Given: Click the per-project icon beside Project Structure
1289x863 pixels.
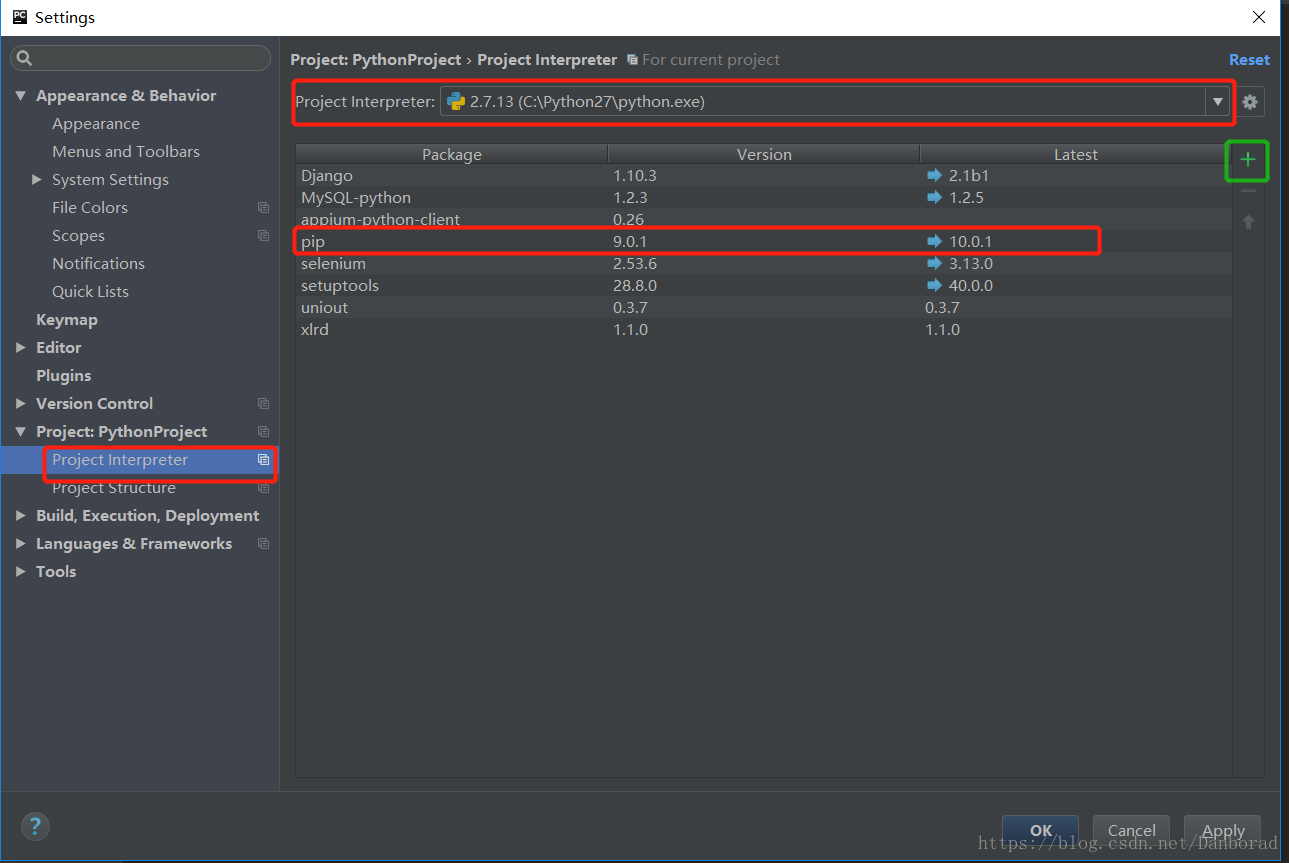Looking at the screenshot, I should (263, 488).
